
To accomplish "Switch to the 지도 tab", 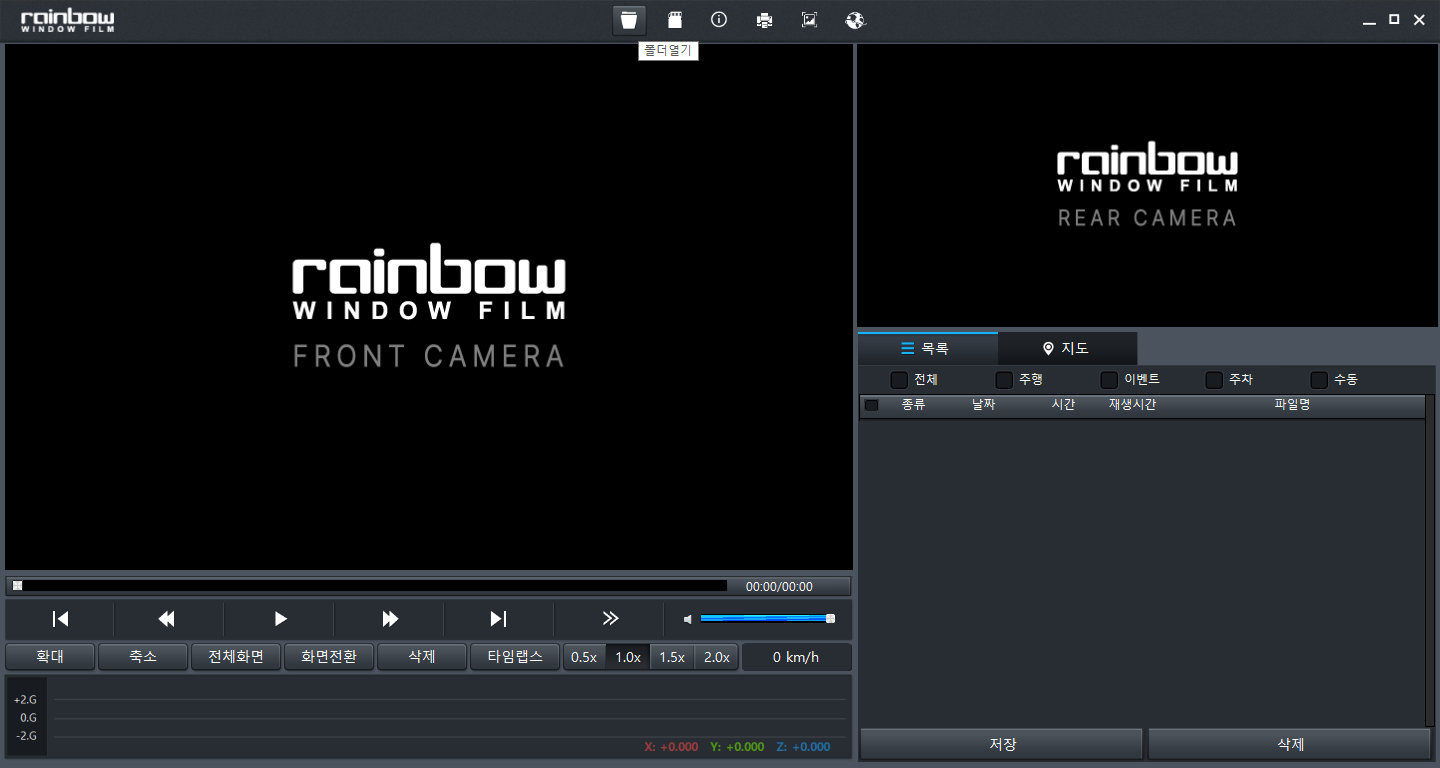I will (1066, 348).
